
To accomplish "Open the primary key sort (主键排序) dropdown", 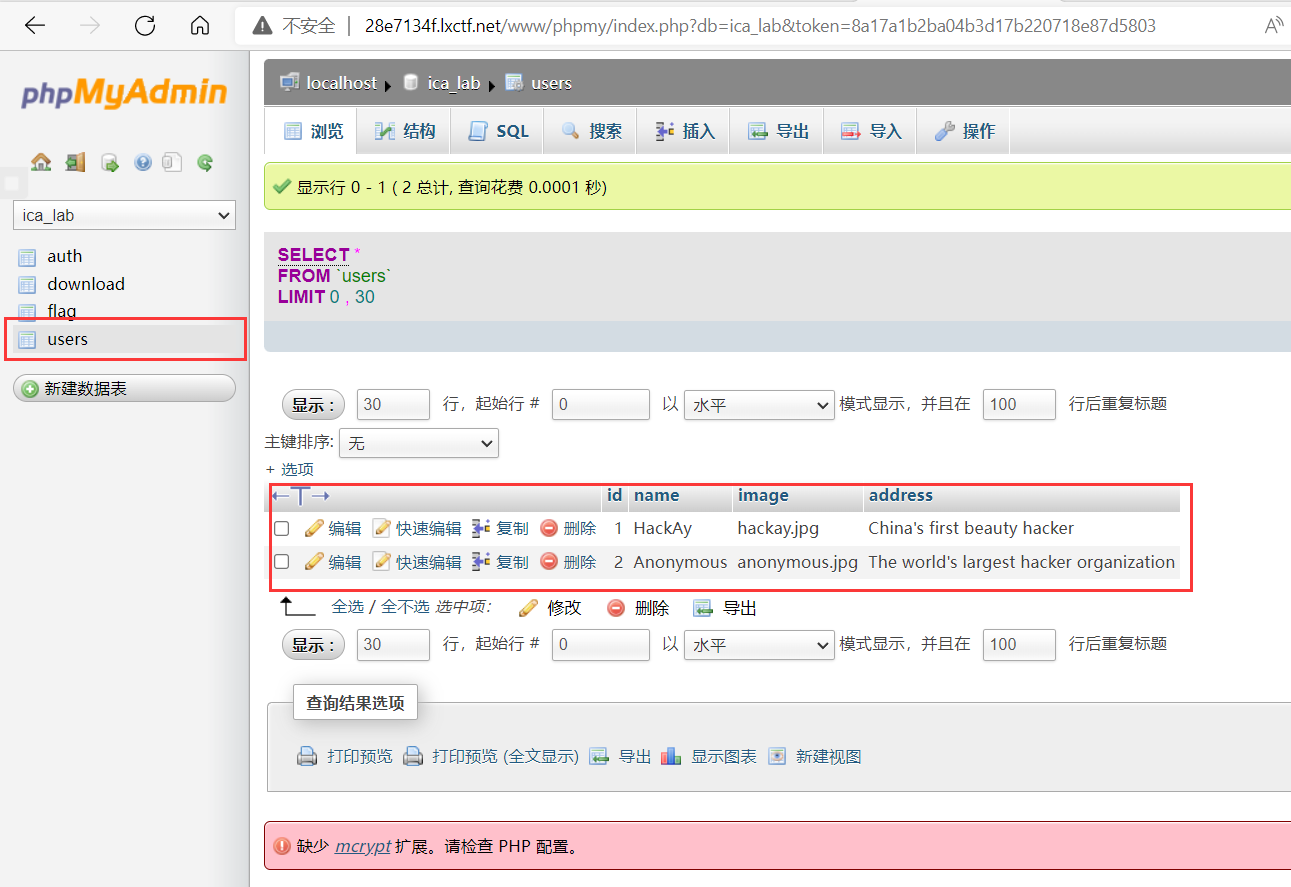I will [419, 443].
